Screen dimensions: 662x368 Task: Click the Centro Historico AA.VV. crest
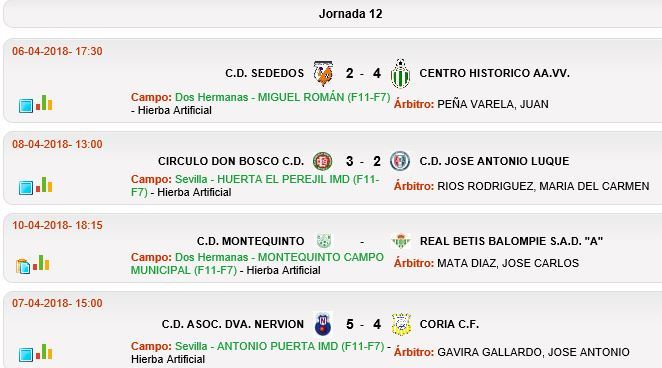(x=400, y=73)
